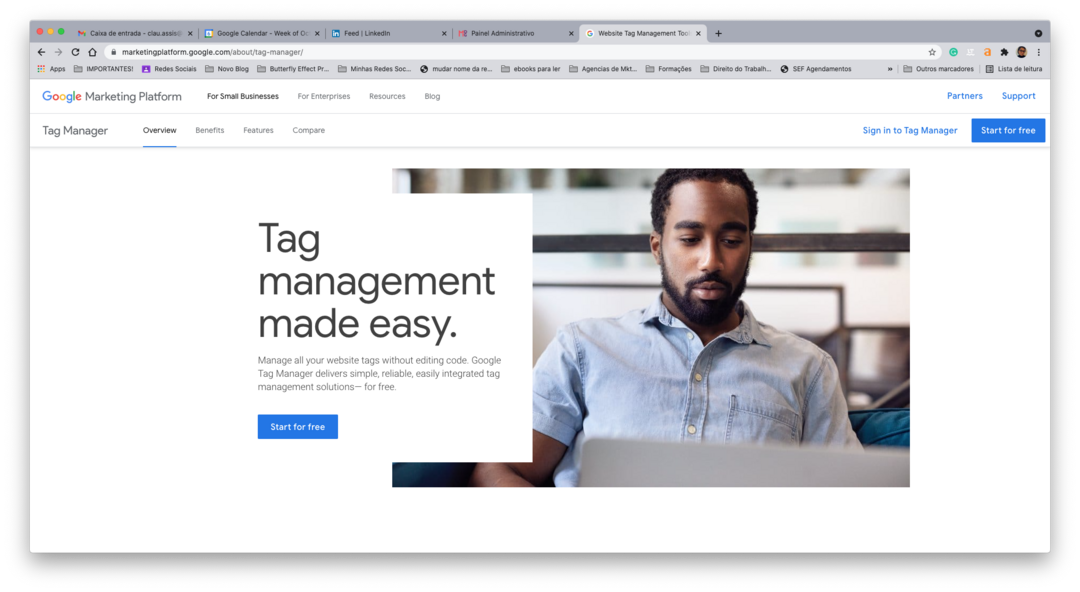Select the Features sub-navigation tab

(258, 130)
